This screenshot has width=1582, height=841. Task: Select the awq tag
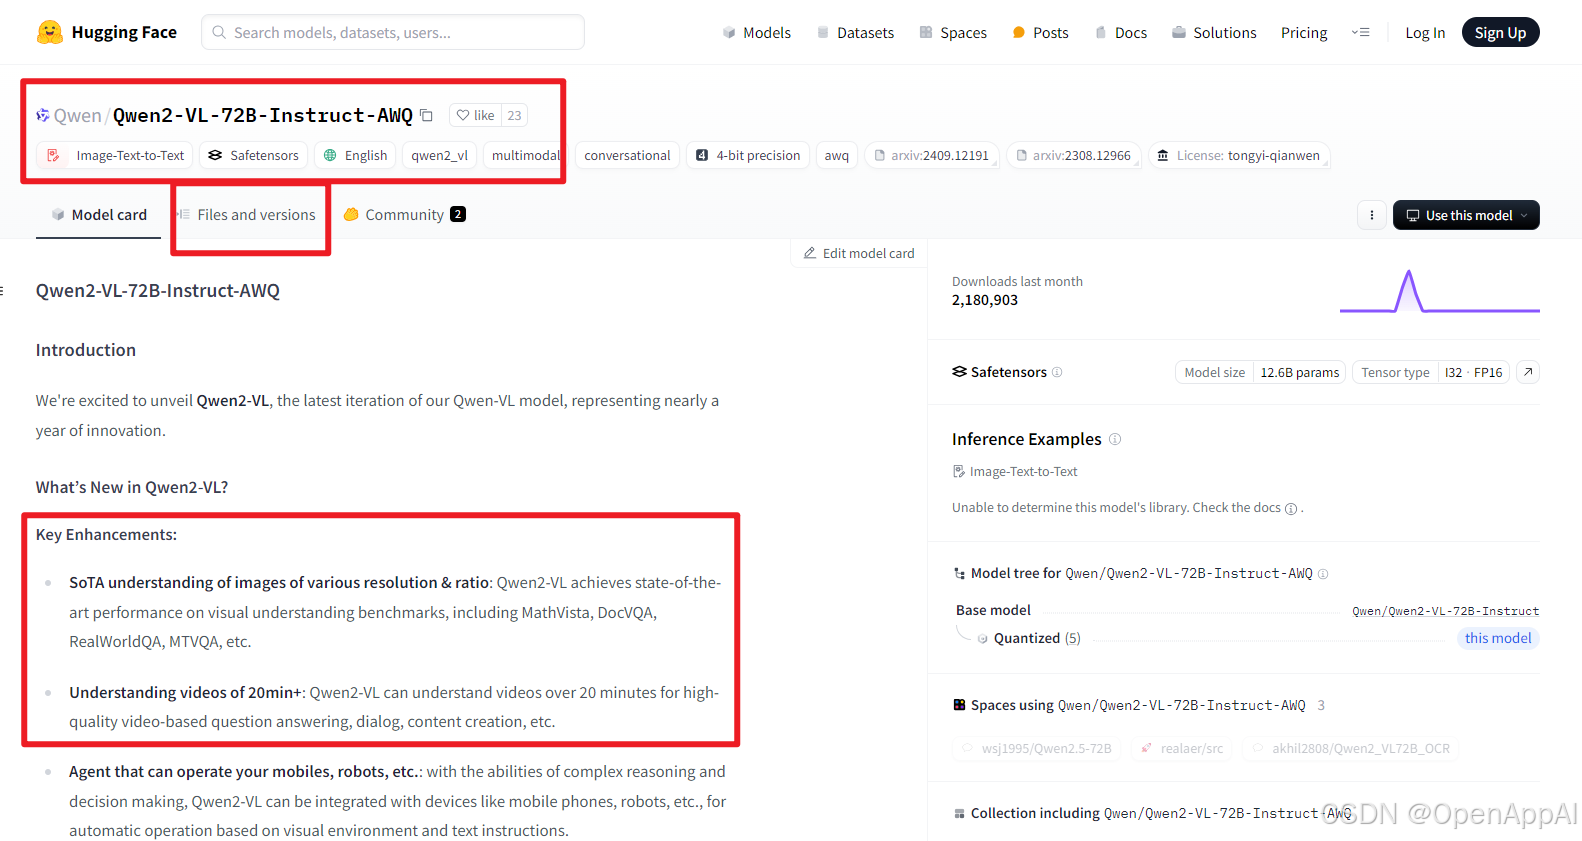point(837,155)
